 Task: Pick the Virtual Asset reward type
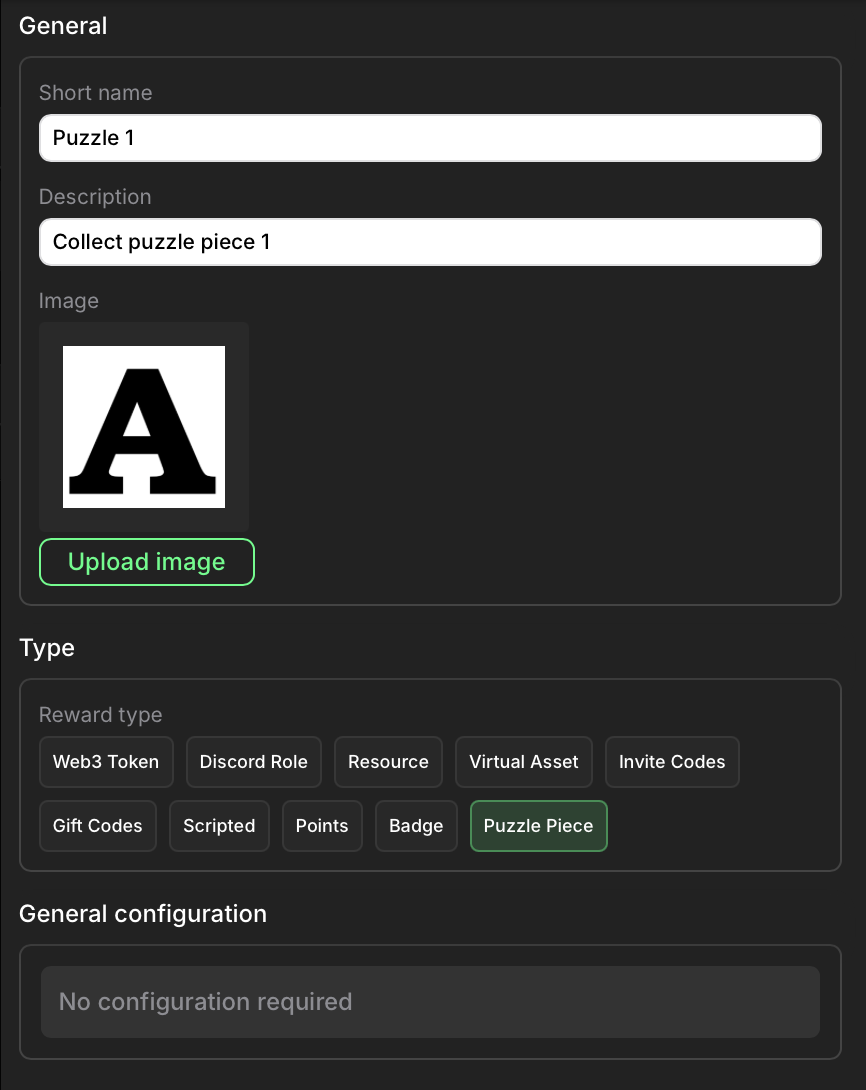coord(524,762)
